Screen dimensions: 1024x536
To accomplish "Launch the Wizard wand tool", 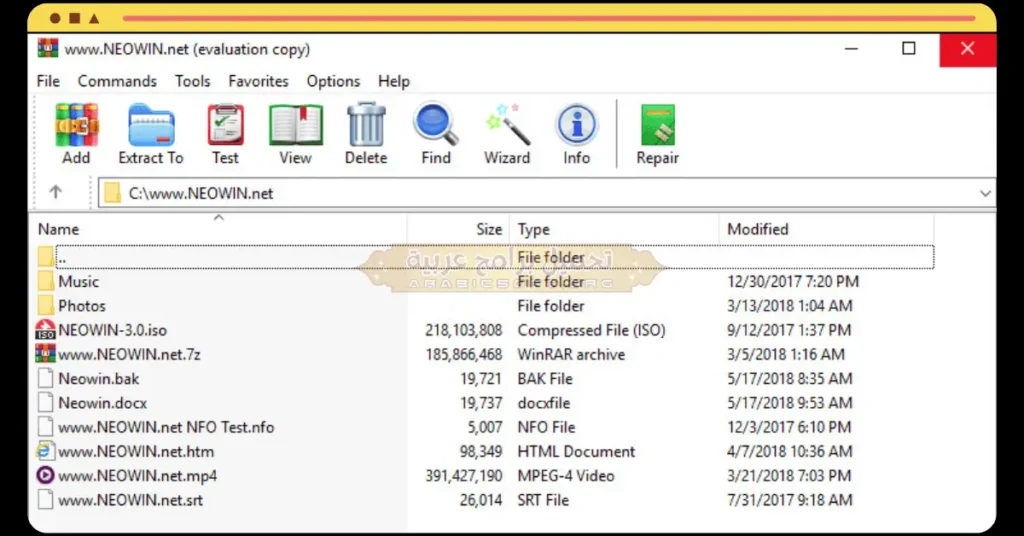I will (x=507, y=124).
